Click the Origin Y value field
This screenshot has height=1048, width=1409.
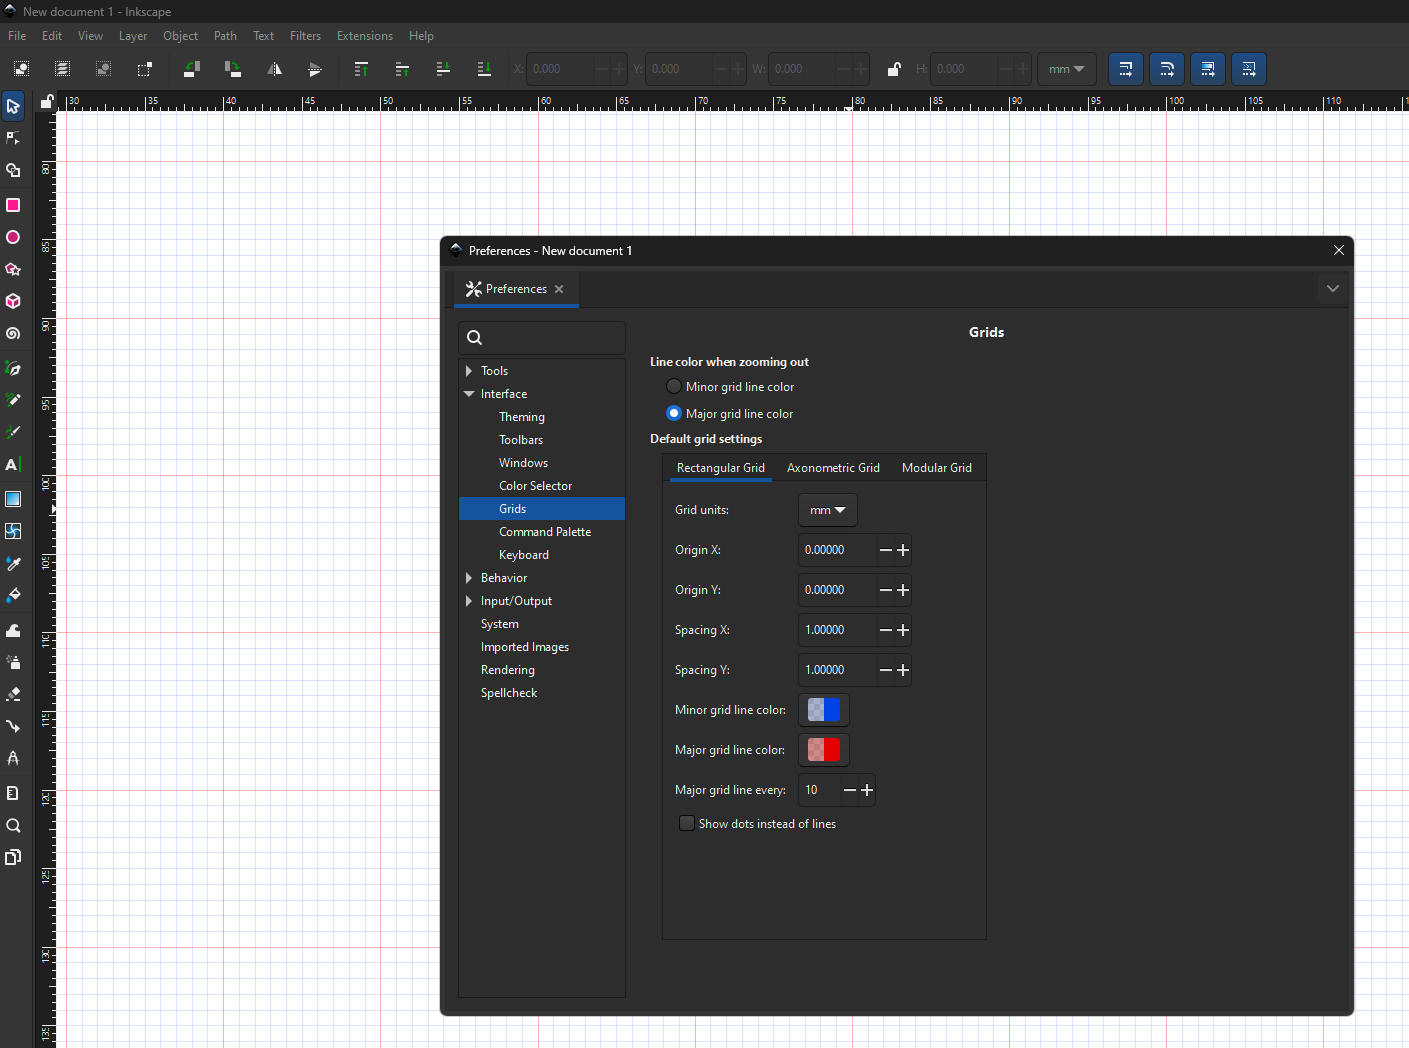point(838,590)
